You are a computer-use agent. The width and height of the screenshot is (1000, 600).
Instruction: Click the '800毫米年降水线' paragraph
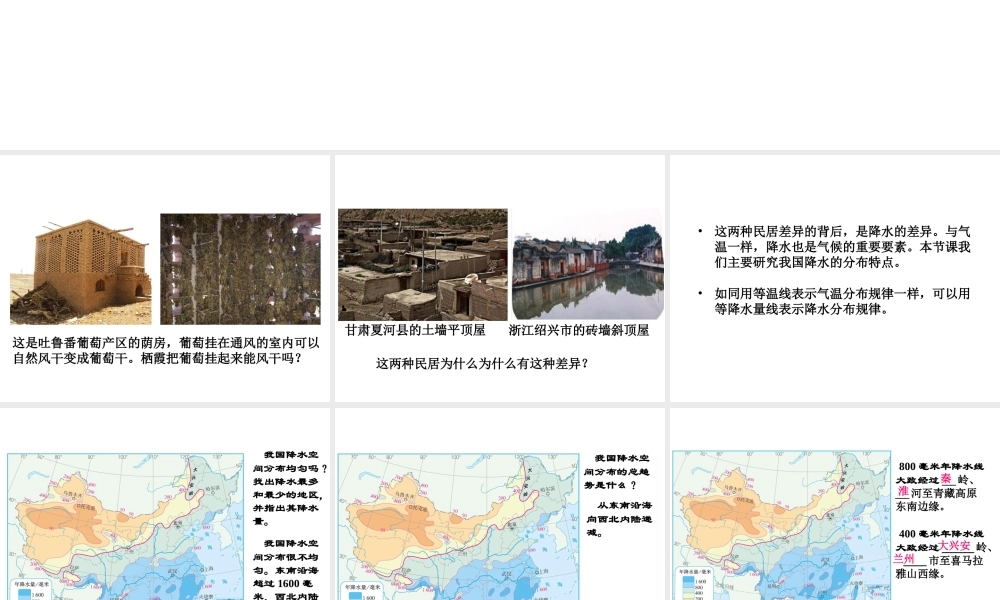(x=939, y=487)
